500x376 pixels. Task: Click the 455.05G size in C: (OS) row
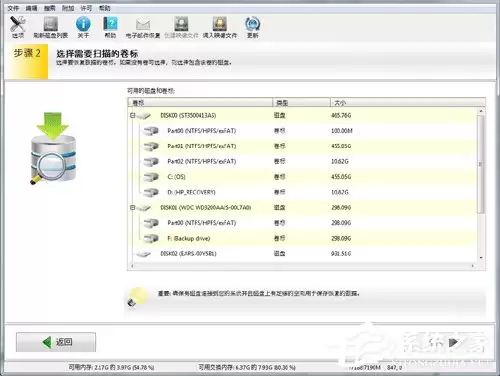click(x=341, y=177)
